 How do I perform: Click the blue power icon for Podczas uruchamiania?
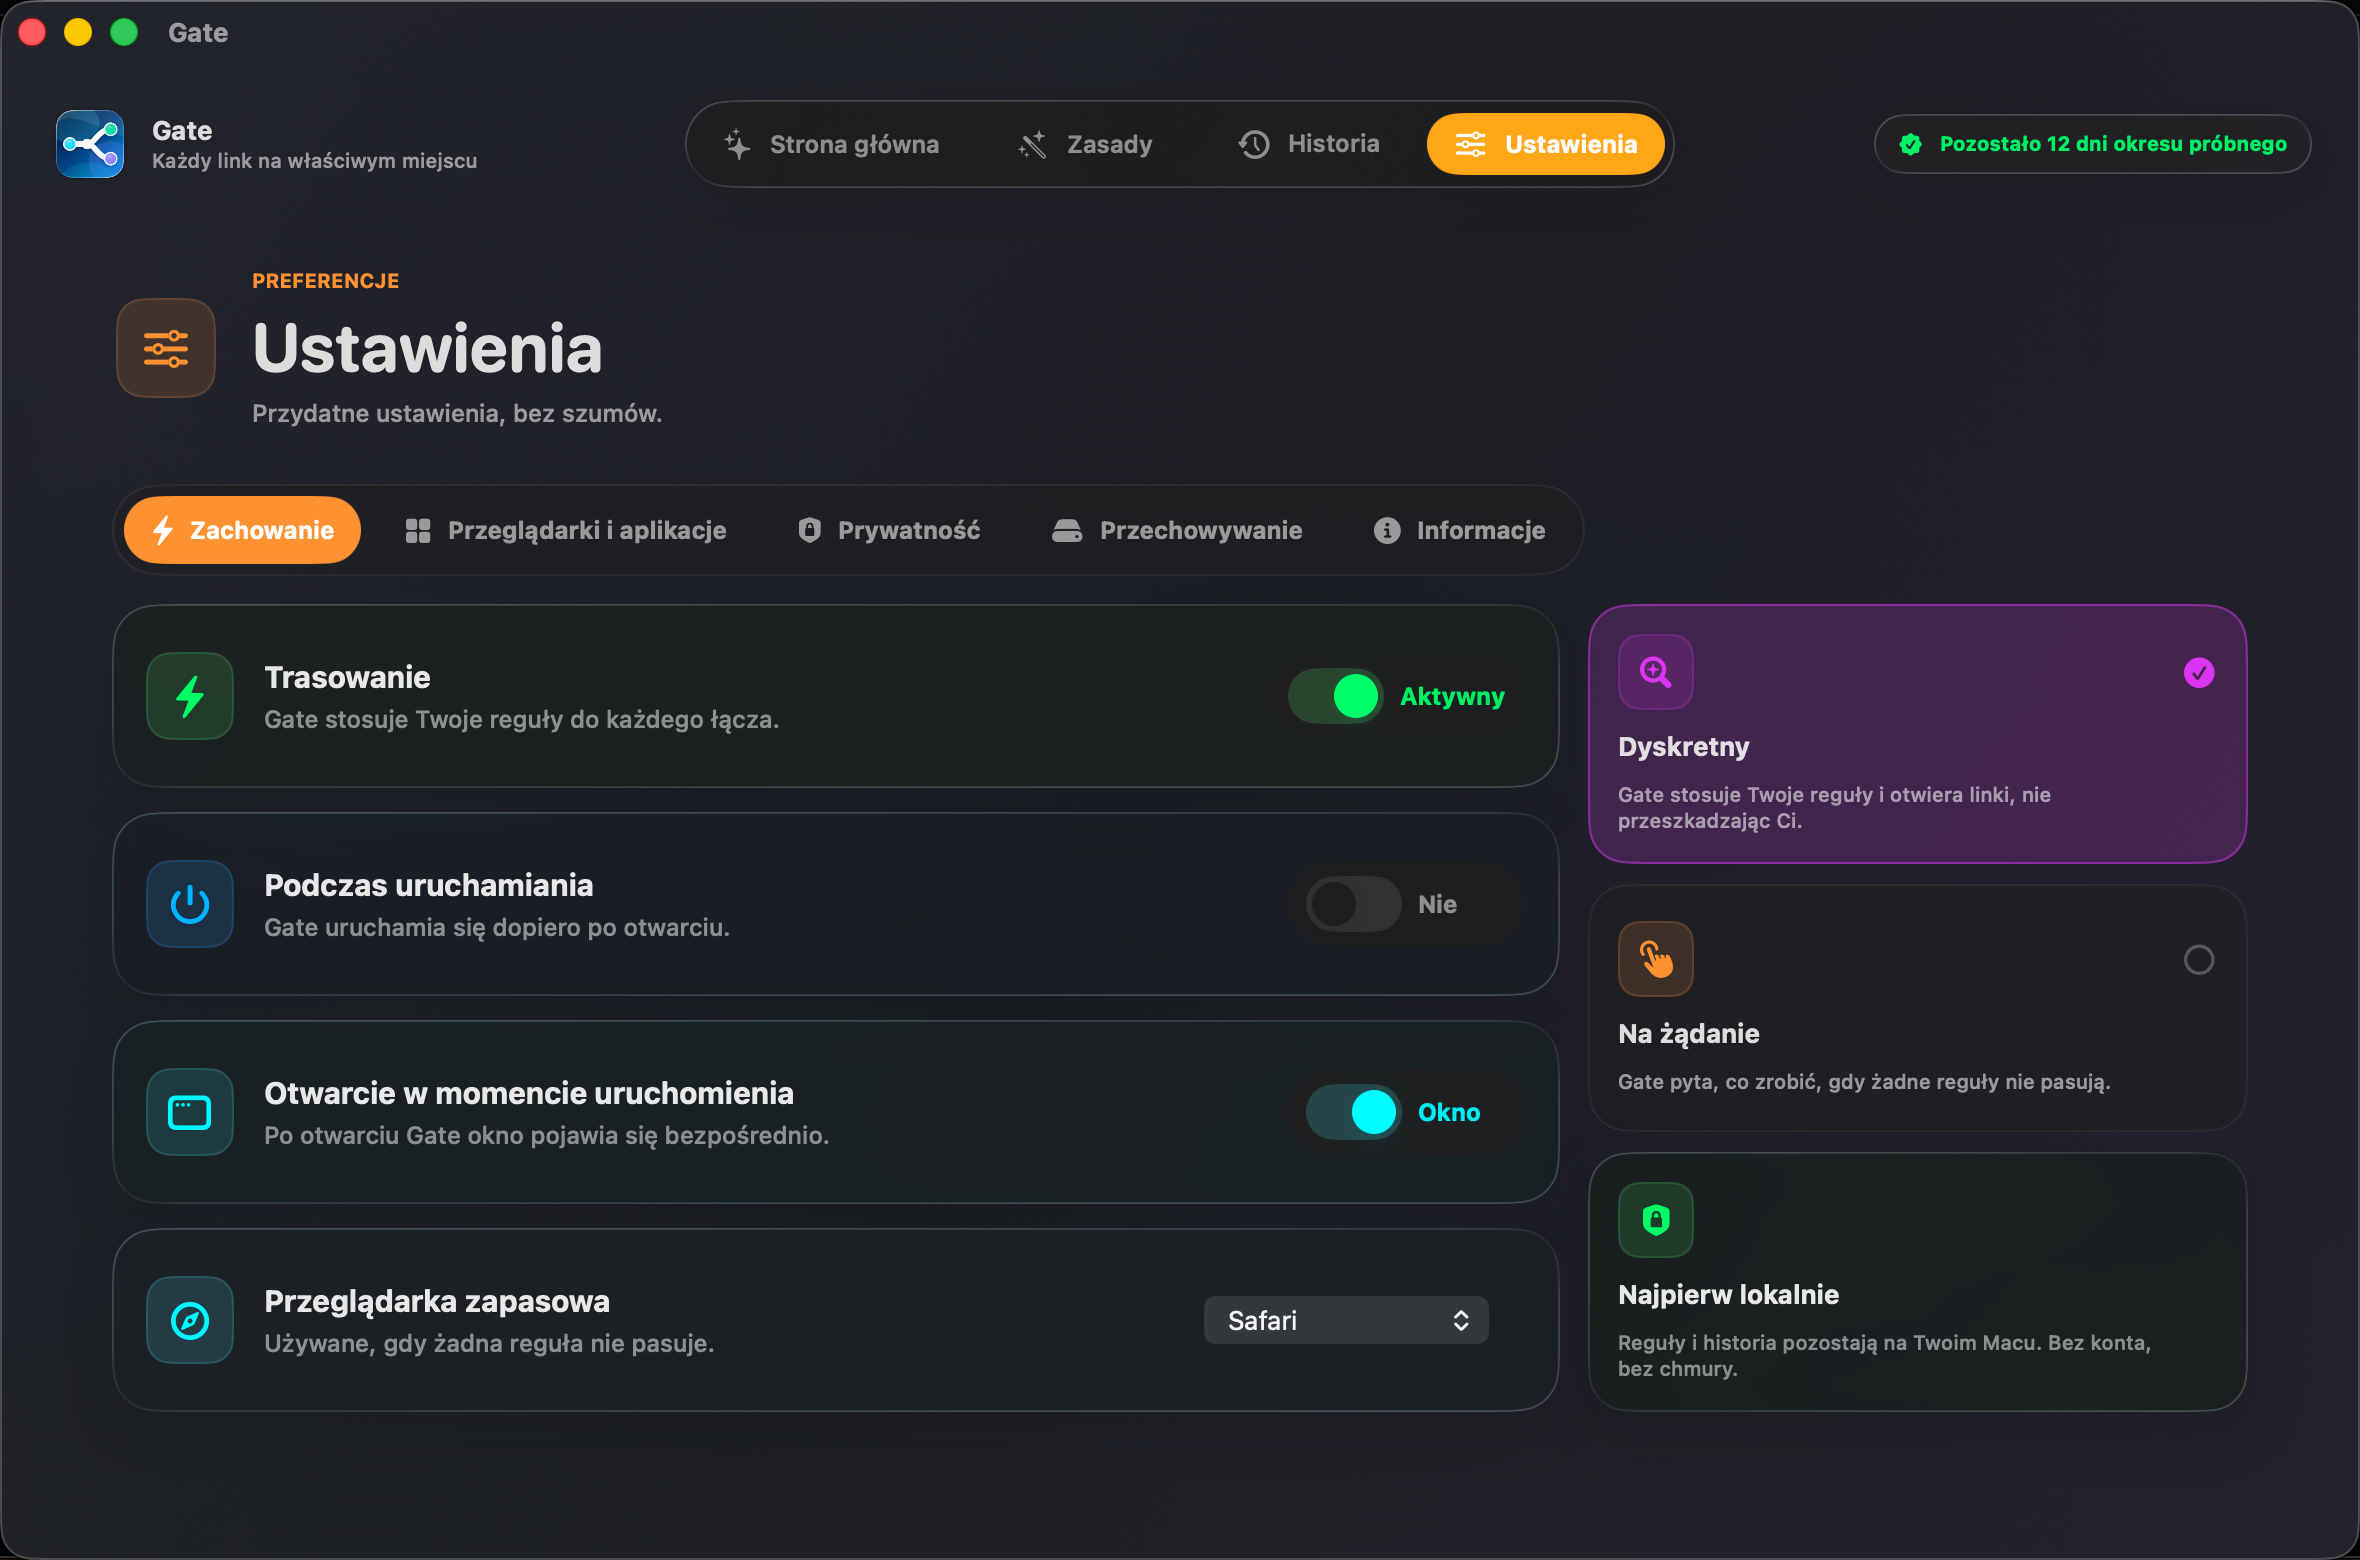point(190,904)
